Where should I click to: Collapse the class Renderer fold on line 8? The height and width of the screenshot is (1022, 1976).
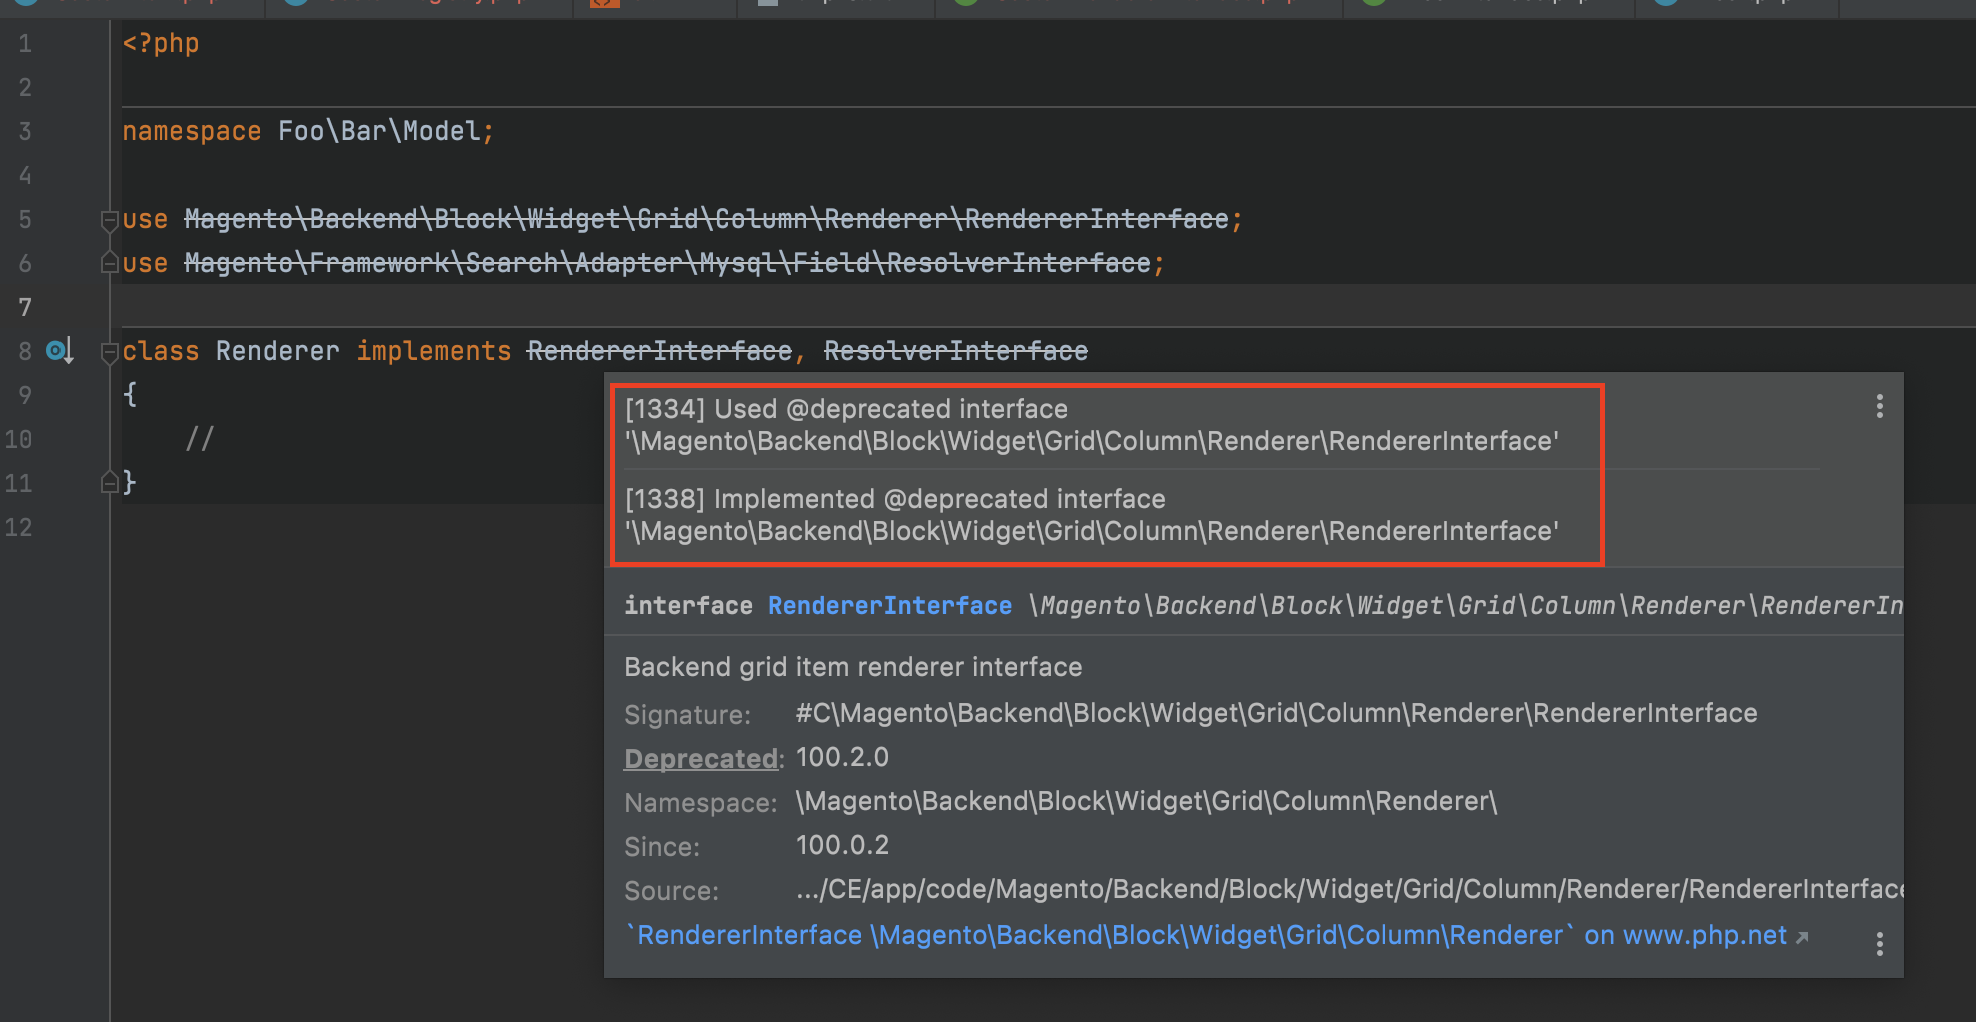[x=110, y=352]
